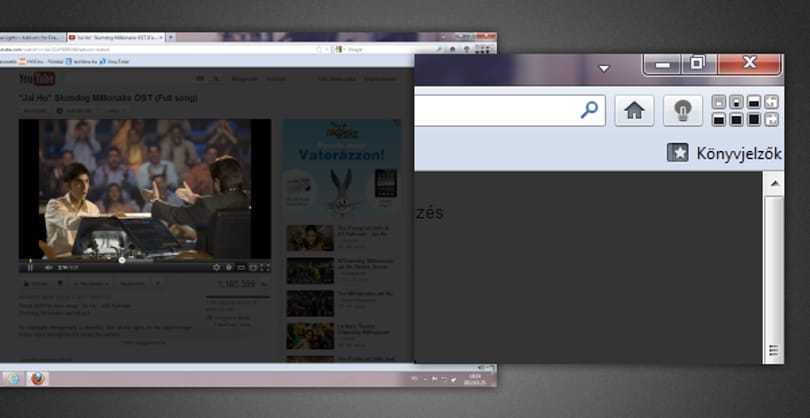The image size is (810, 418).
Task: Click the star Könyvjelzők bookmark icon
Action: [x=677, y=153]
